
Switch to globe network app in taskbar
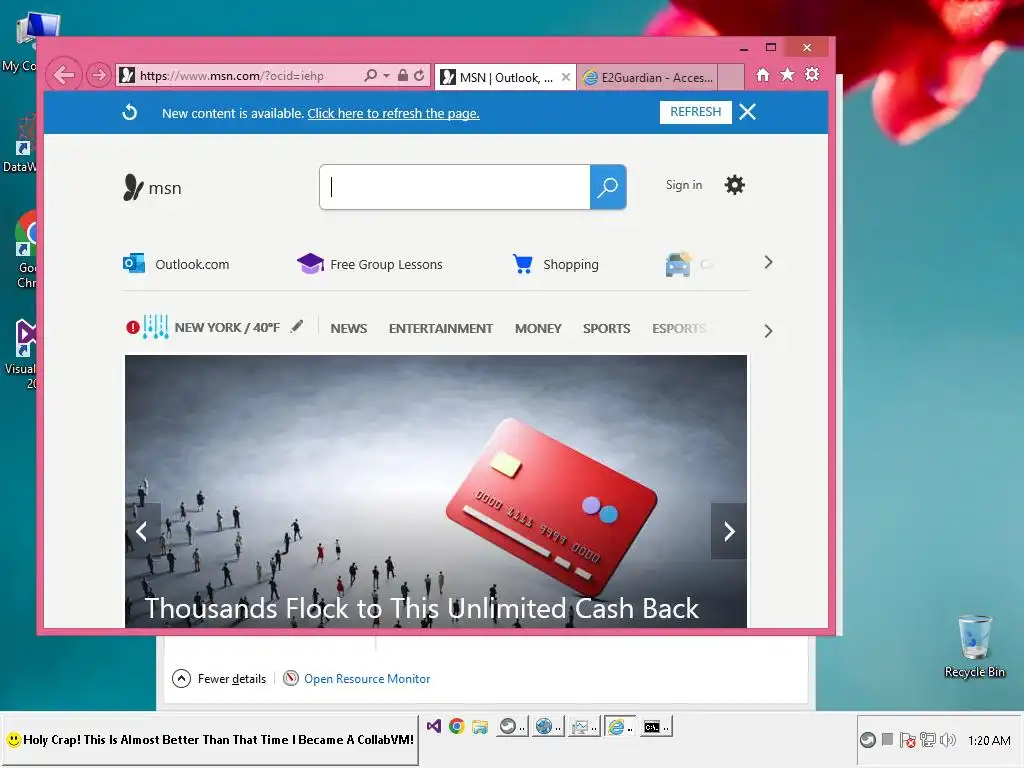coord(547,726)
